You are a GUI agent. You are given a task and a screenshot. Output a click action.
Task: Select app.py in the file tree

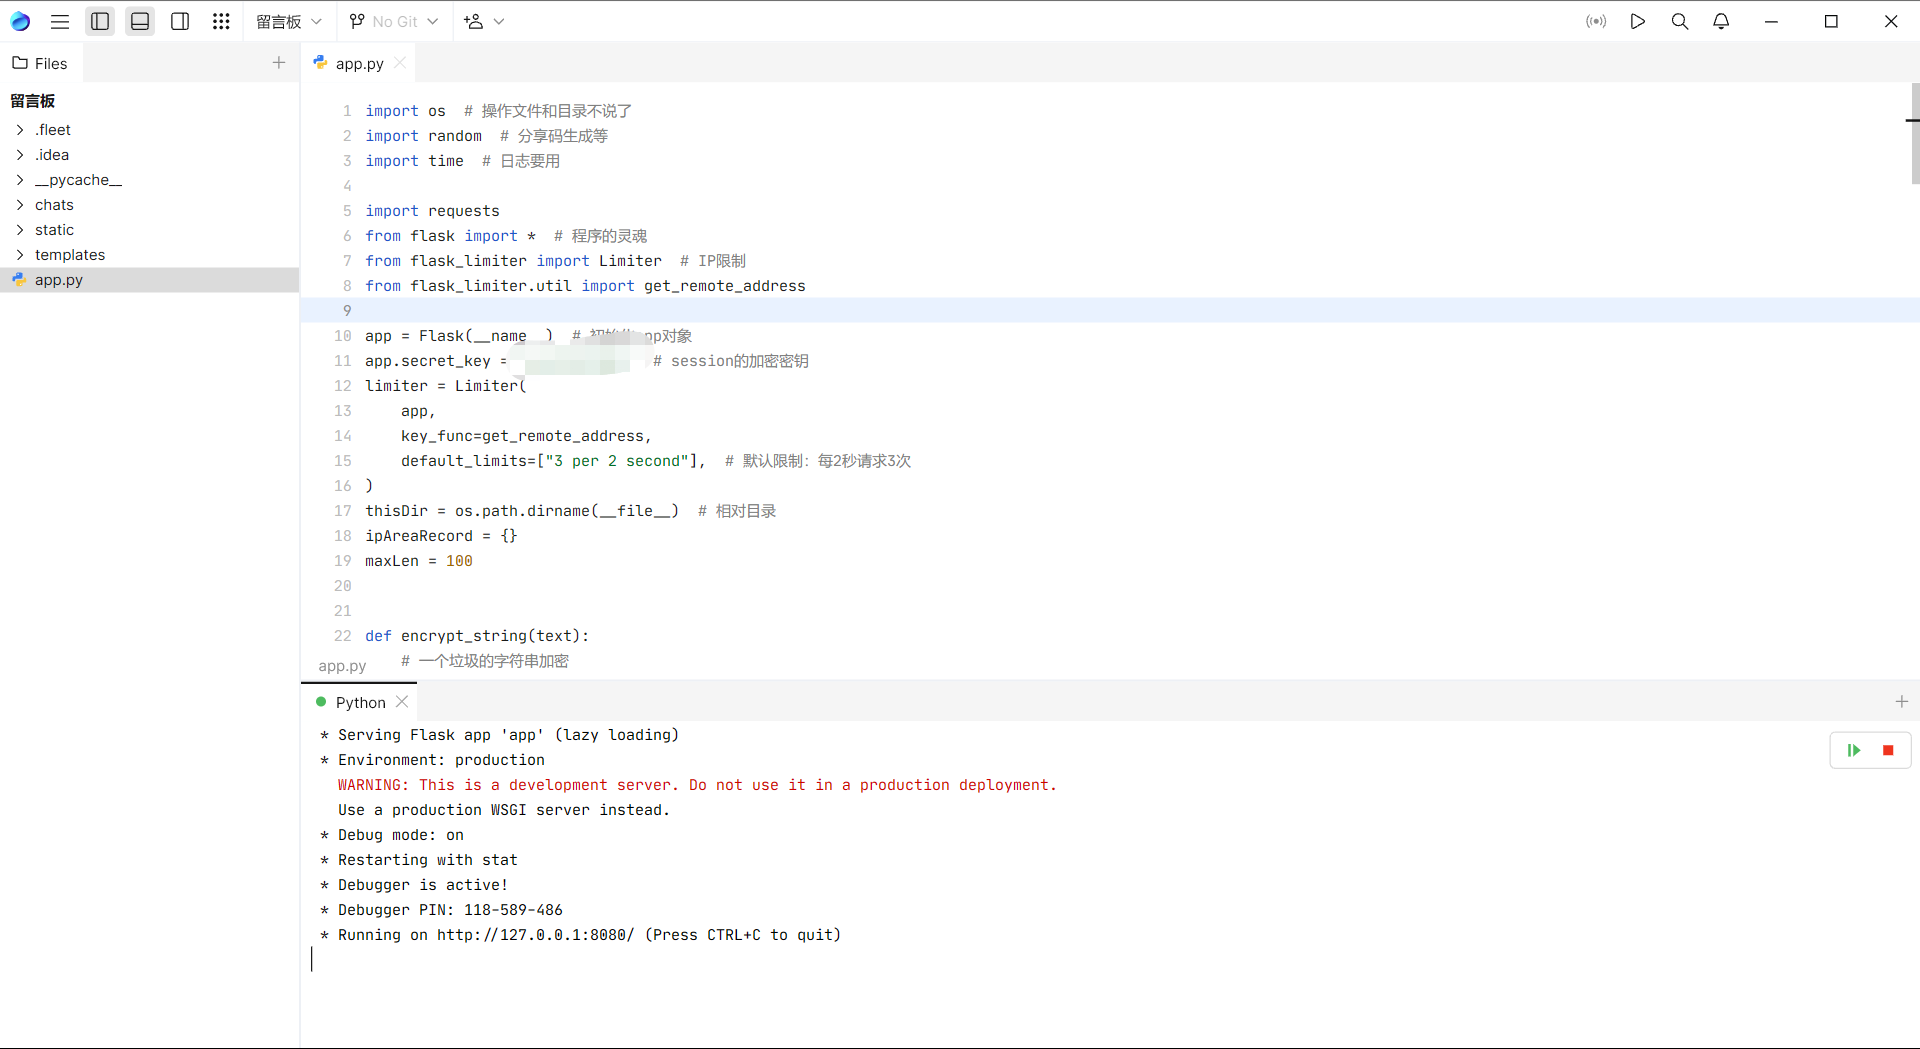pyautogui.click(x=59, y=280)
